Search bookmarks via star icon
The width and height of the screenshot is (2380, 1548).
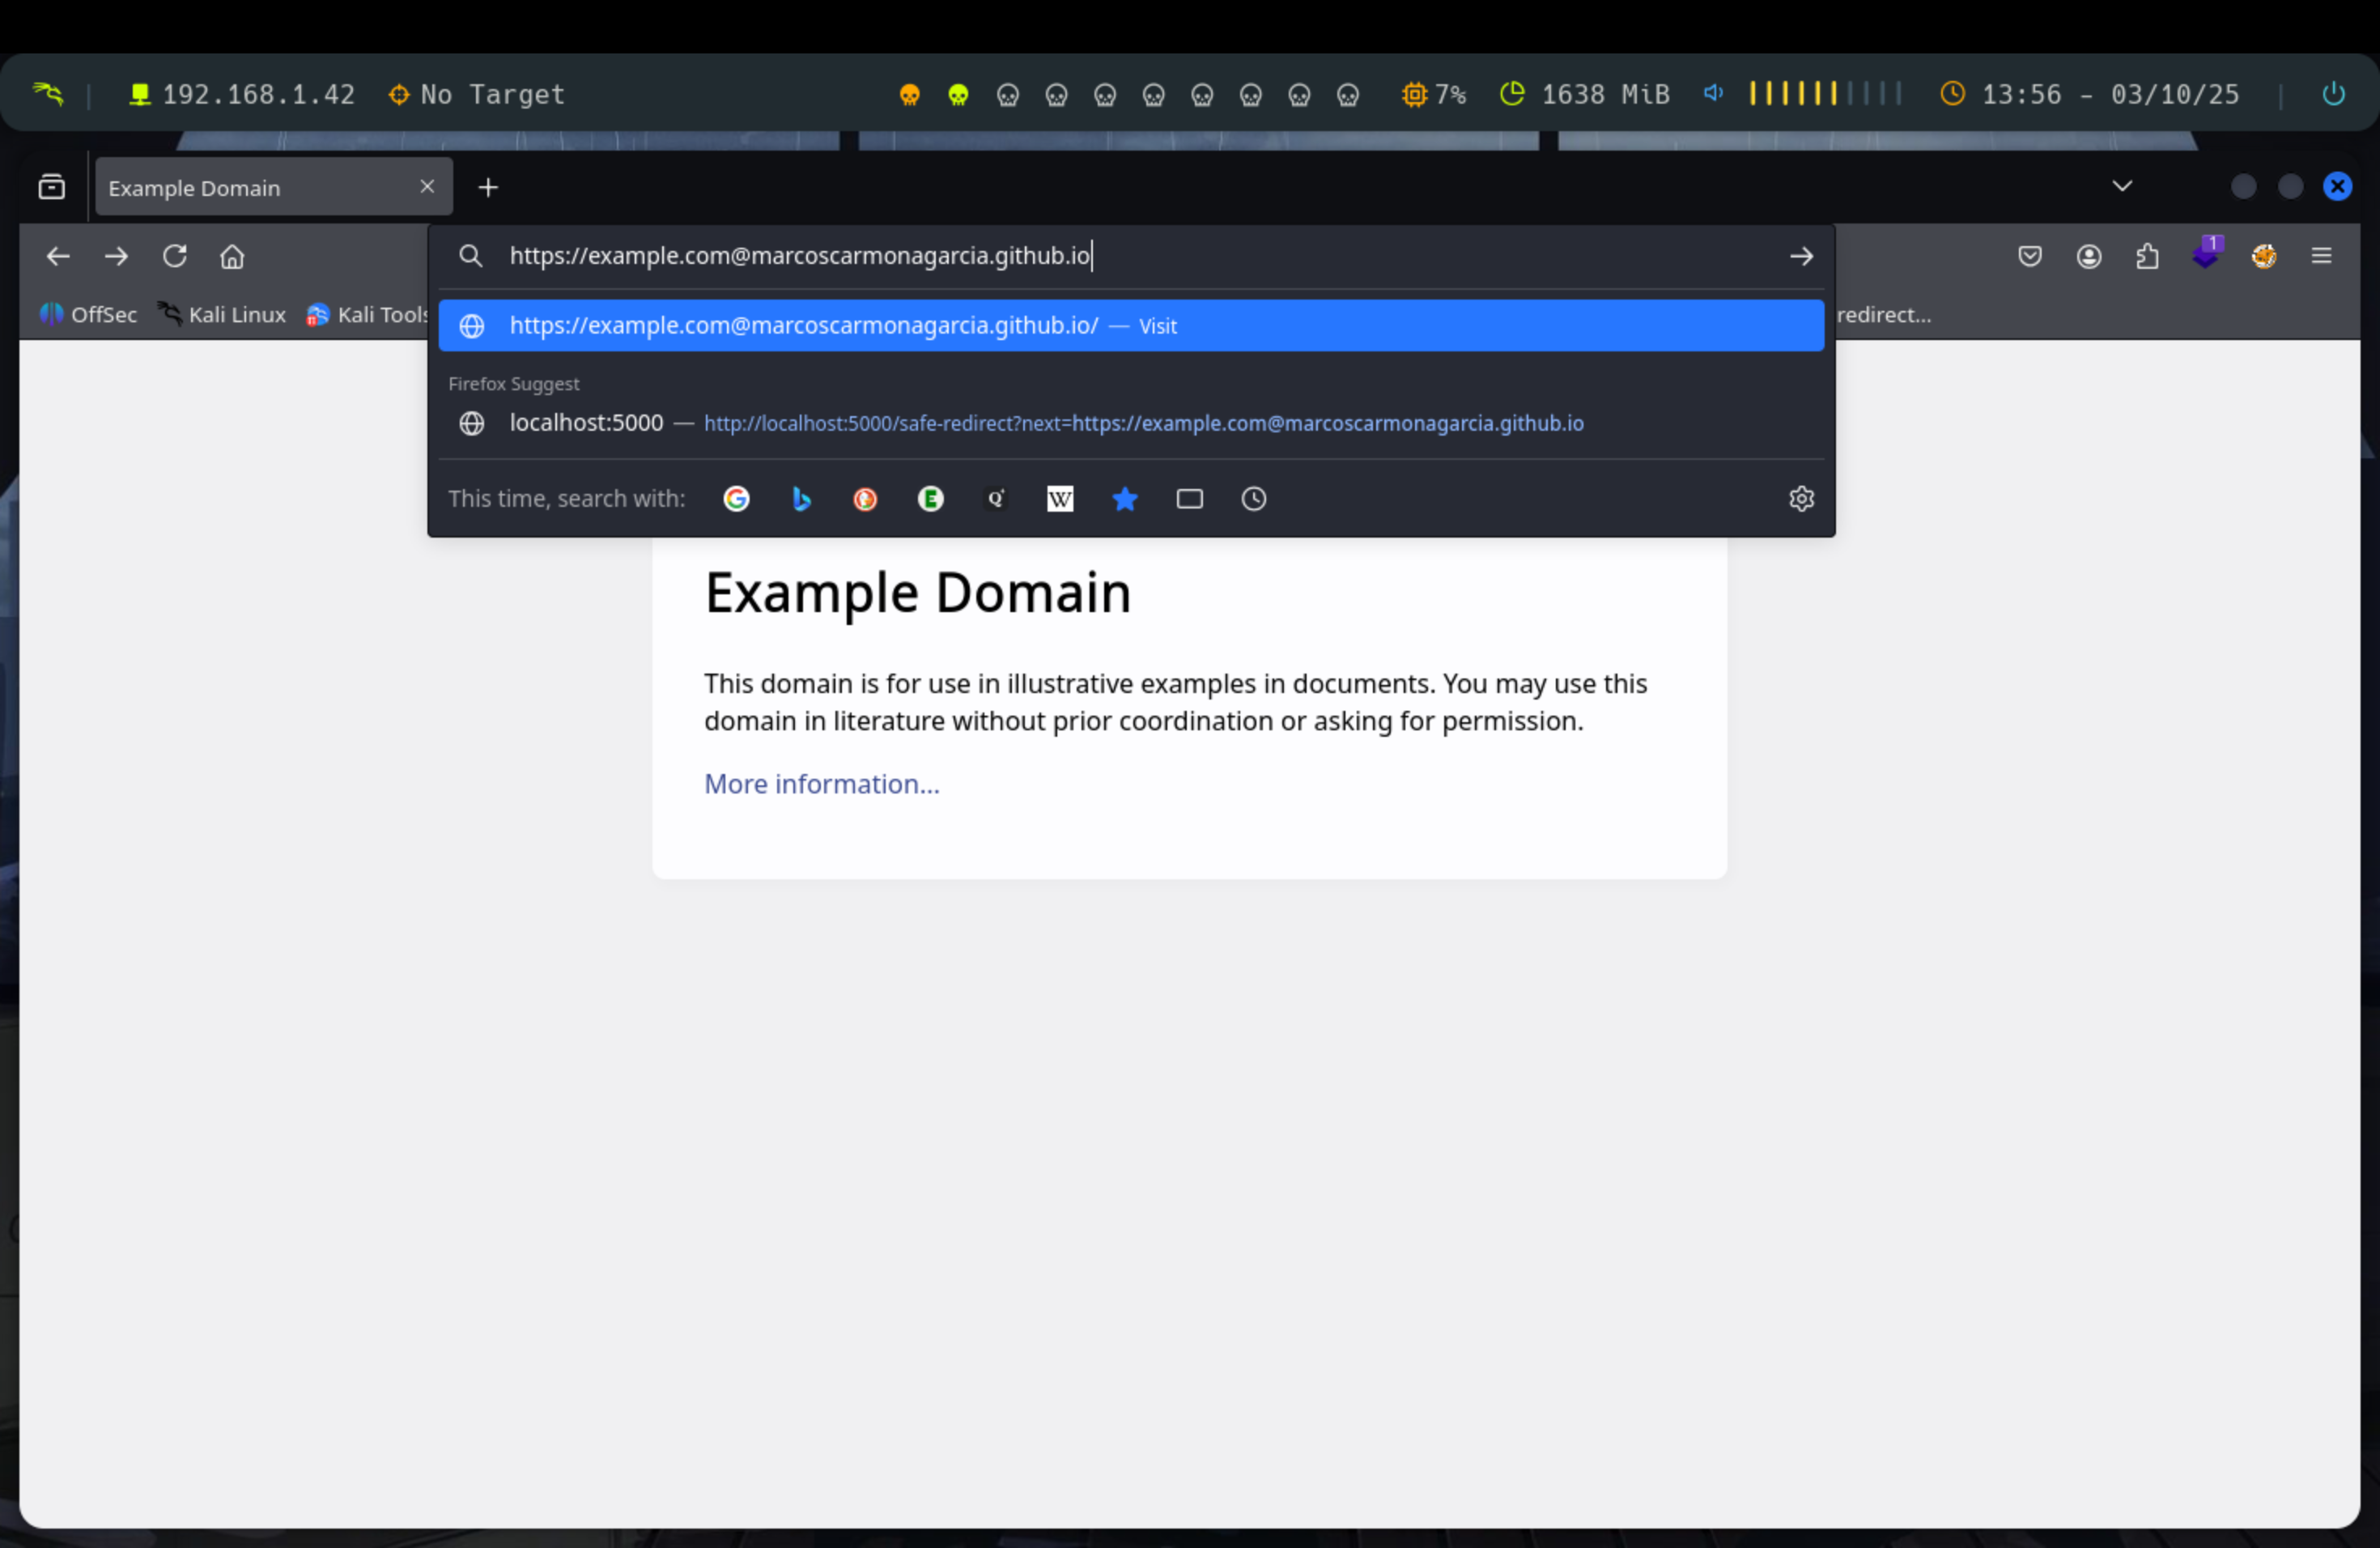pyautogui.click(x=1125, y=499)
